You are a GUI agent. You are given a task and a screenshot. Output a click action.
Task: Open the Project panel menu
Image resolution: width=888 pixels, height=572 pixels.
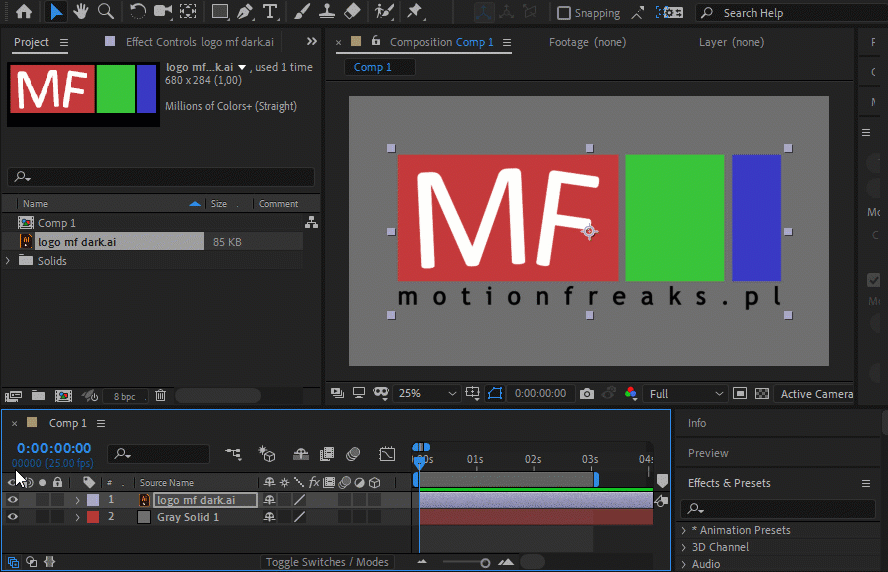pyautogui.click(x=64, y=42)
